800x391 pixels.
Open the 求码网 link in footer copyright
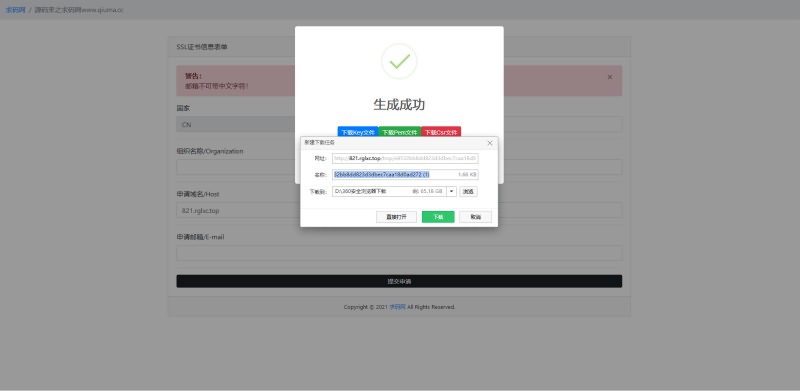(397, 307)
